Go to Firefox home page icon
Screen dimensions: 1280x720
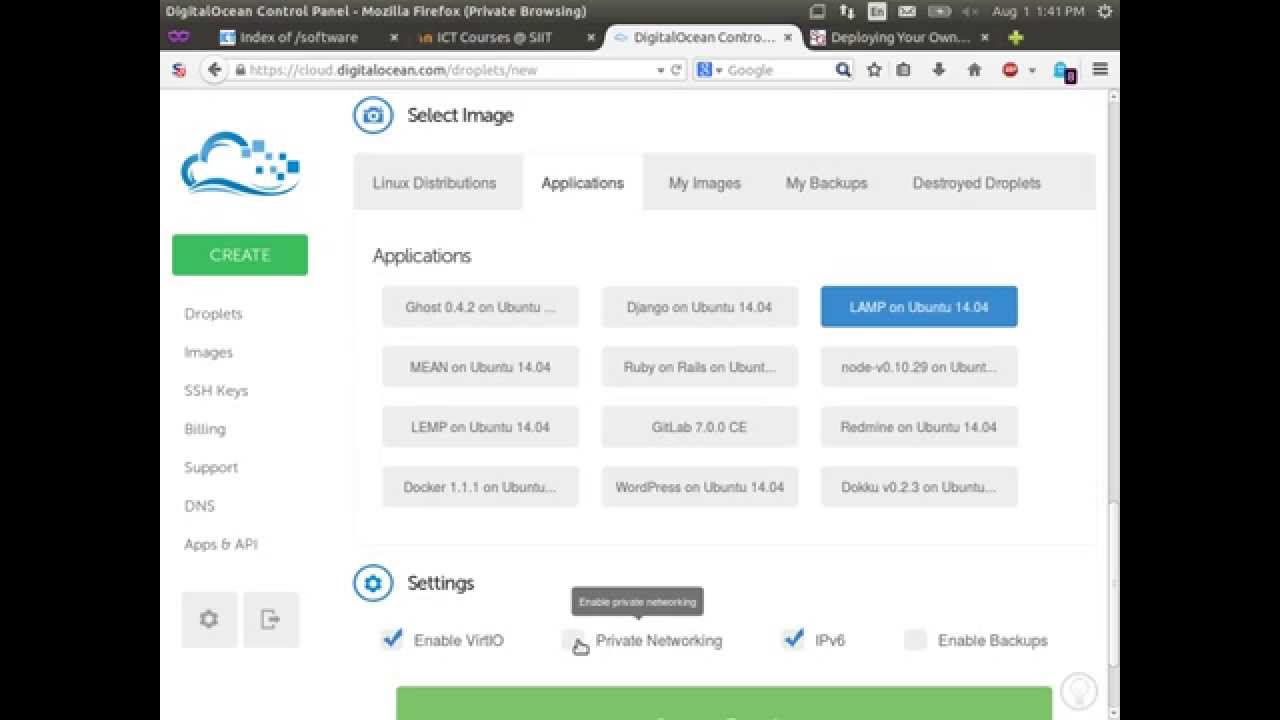(x=974, y=70)
